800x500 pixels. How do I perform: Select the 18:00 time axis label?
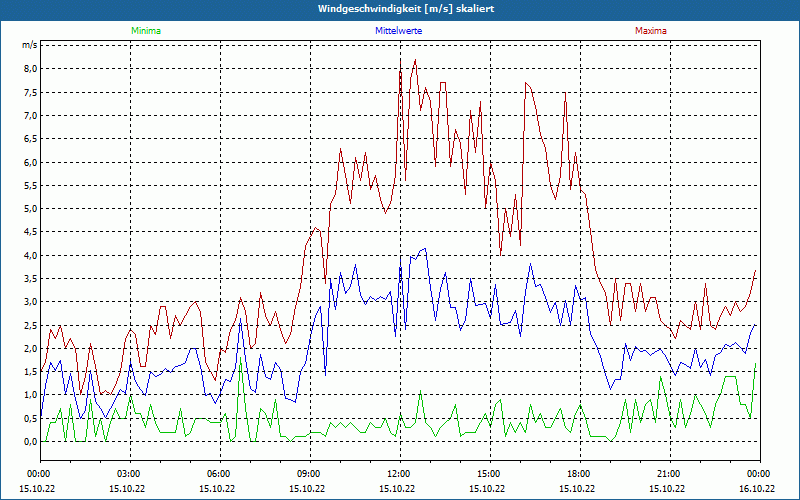pos(579,474)
